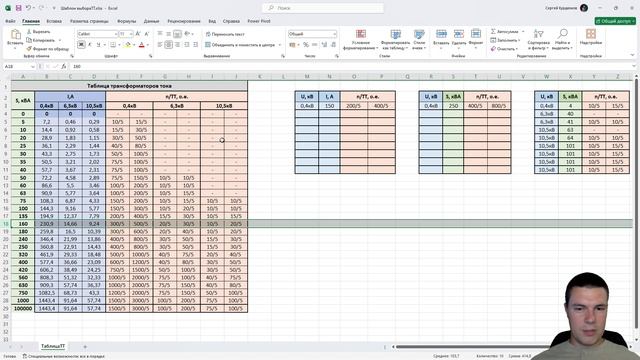This screenshot has width=640, height=360.
Task: Switch to the Разметка страницы tab
Action: click(x=89, y=21)
